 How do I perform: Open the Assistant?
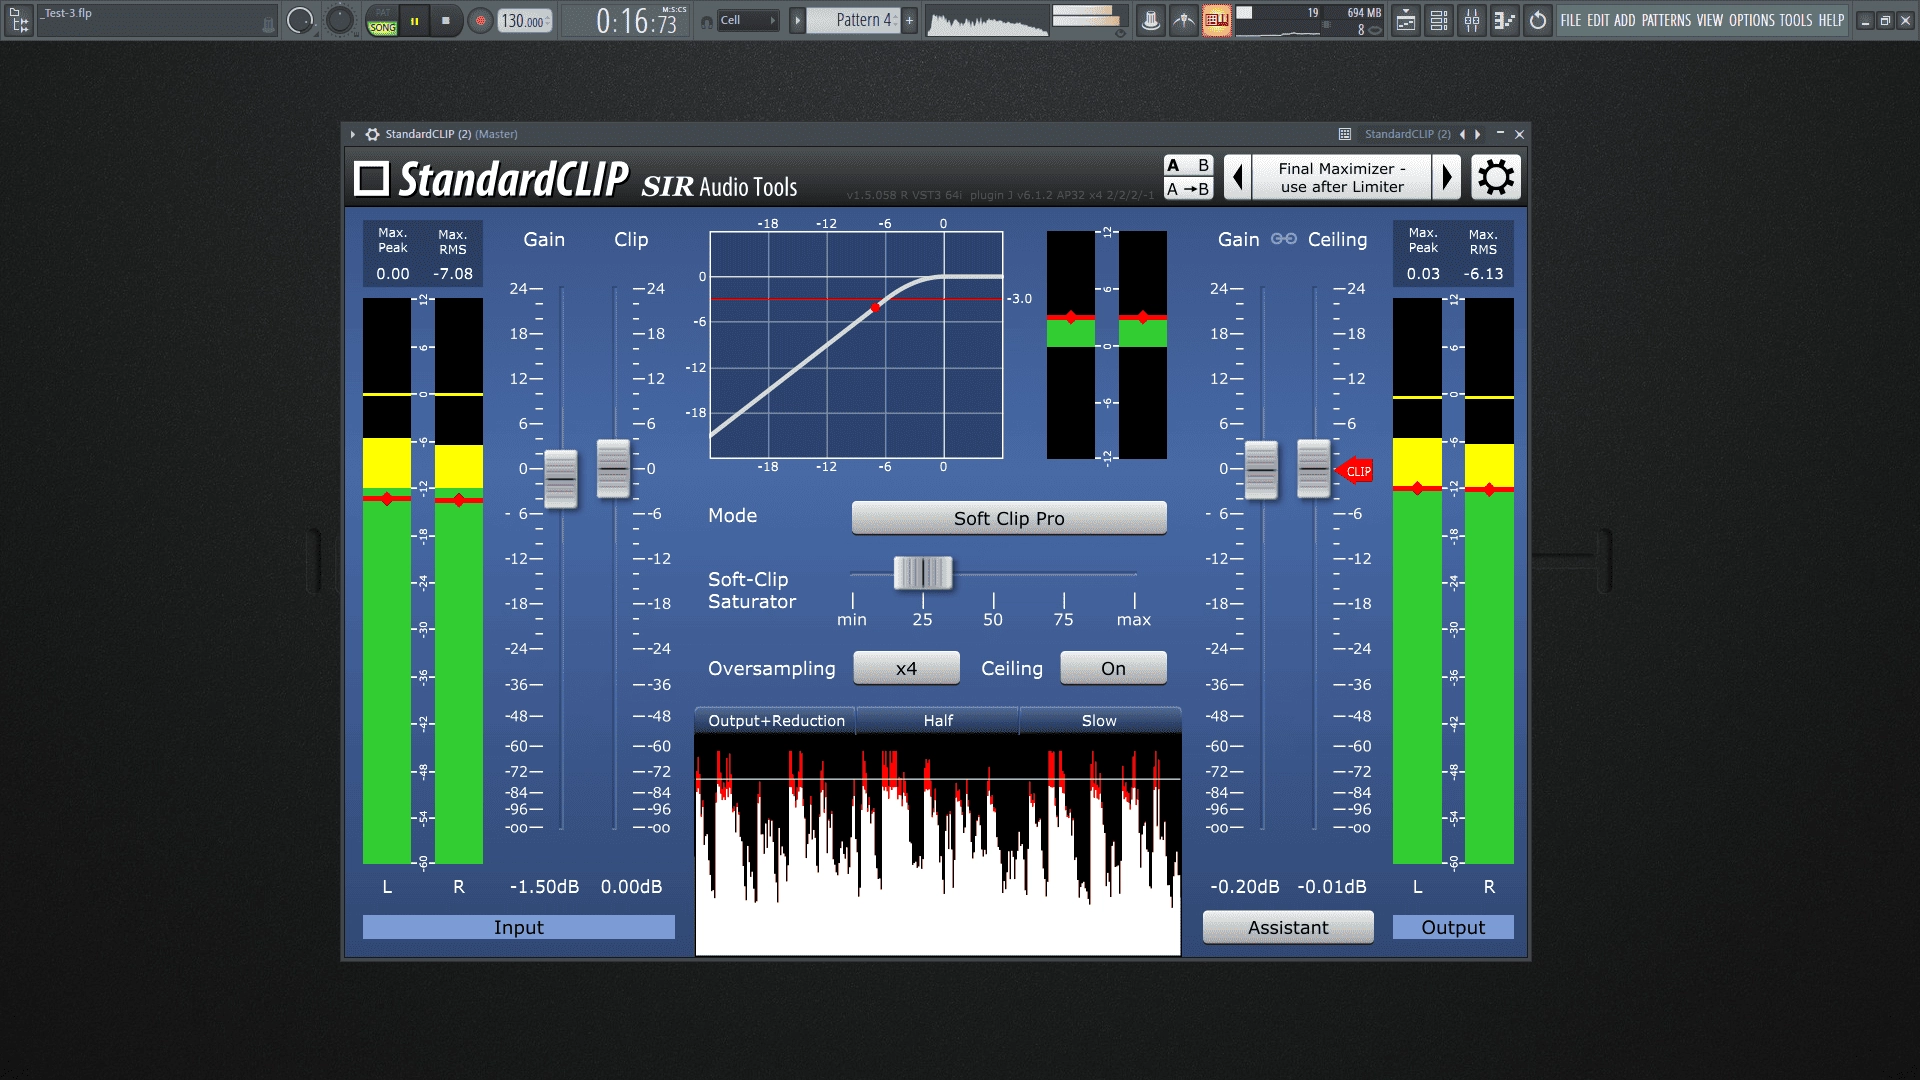point(1288,927)
